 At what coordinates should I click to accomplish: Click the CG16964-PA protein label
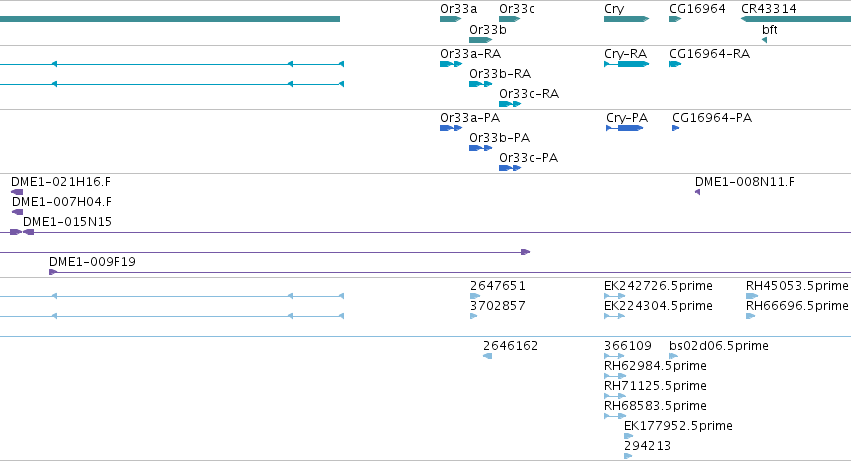tap(712, 118)
